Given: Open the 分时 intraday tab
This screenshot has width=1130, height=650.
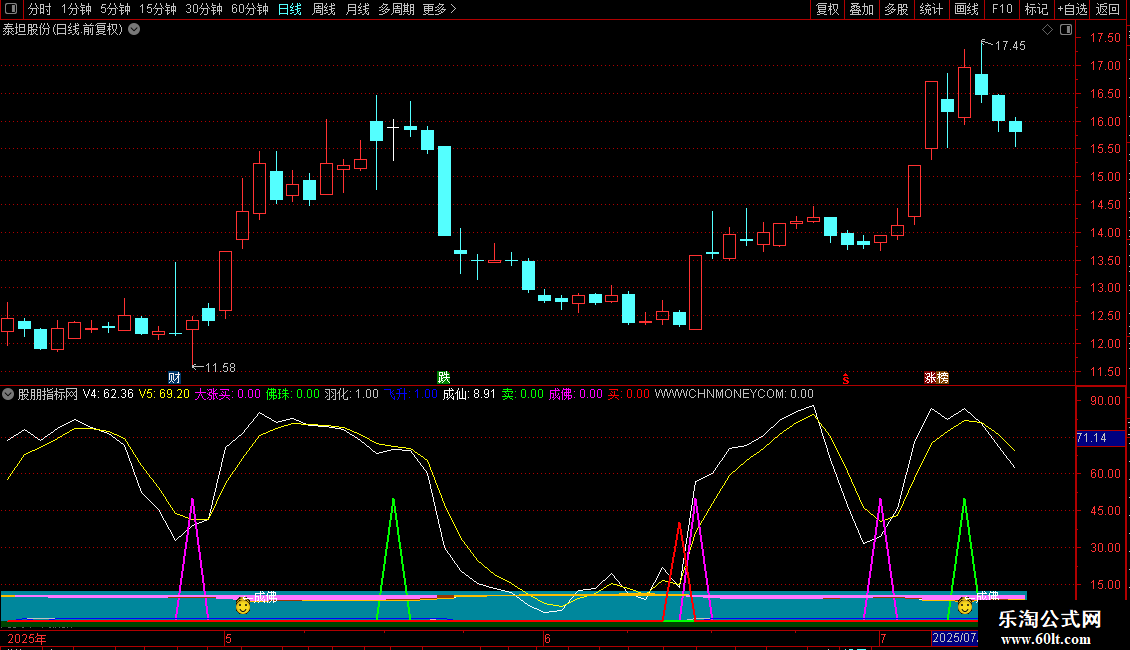Looking at the screenshot, I should pyautogui.click(x=39, y=9).
